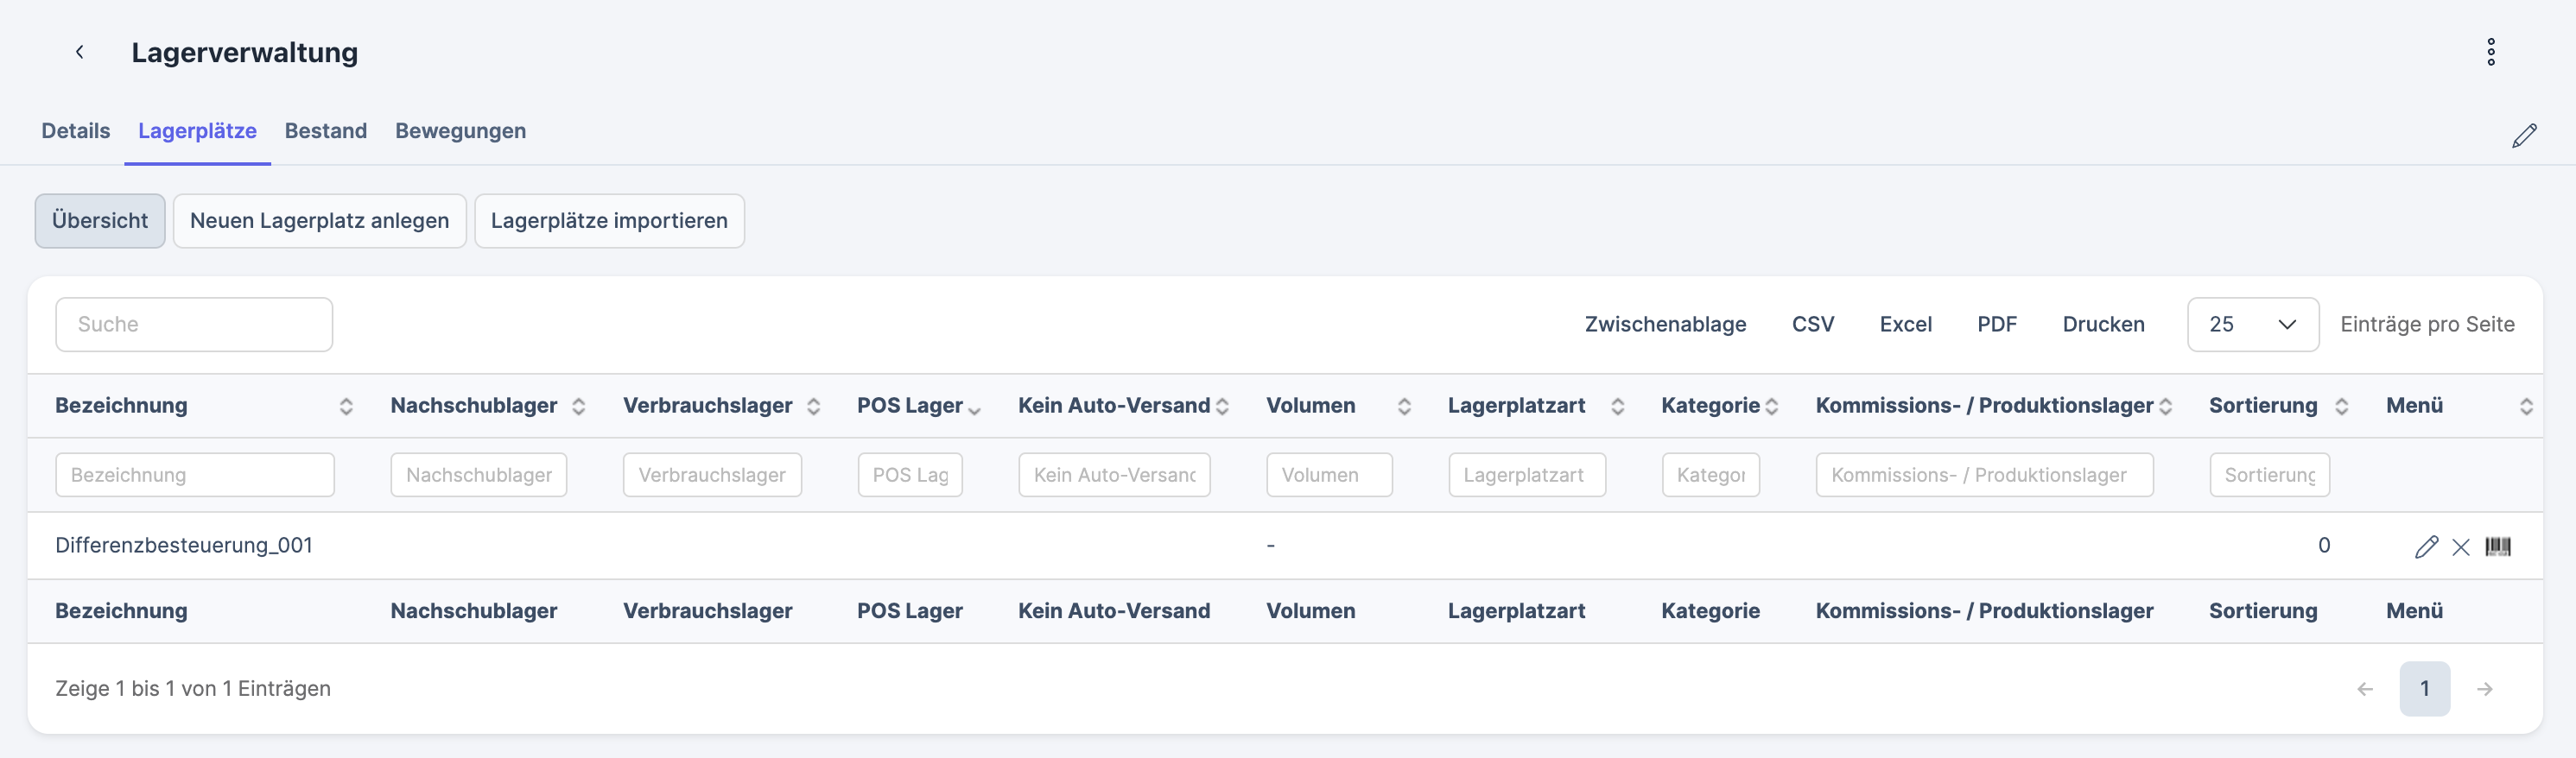
Task: Go to the next page arrow
Action: 2484,689
